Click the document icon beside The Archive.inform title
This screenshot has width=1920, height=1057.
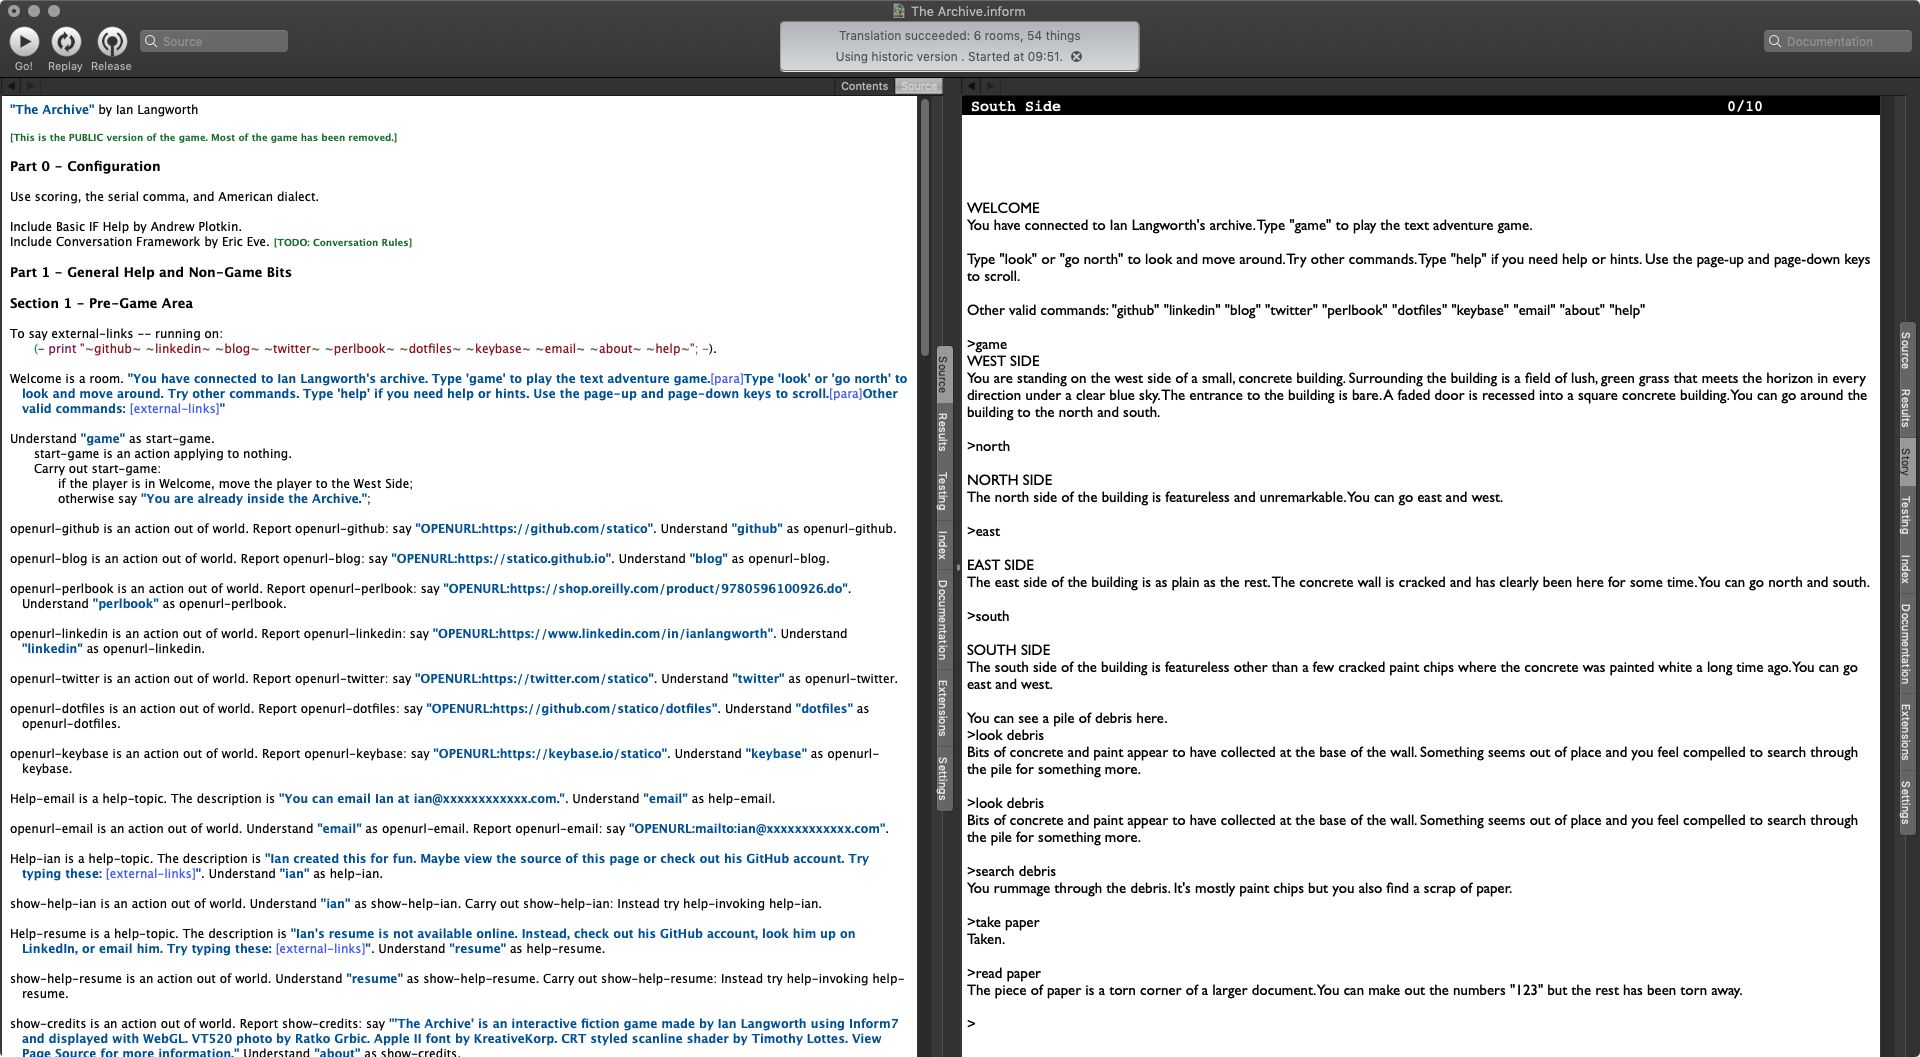coord(899,11)
